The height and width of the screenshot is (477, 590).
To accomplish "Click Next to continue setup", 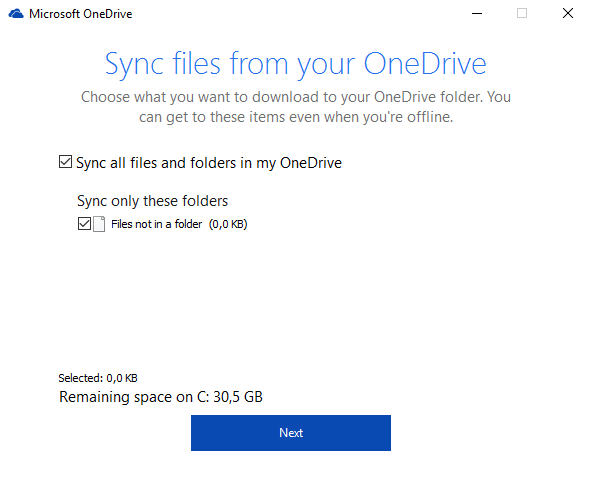I will tap(291, 433).
